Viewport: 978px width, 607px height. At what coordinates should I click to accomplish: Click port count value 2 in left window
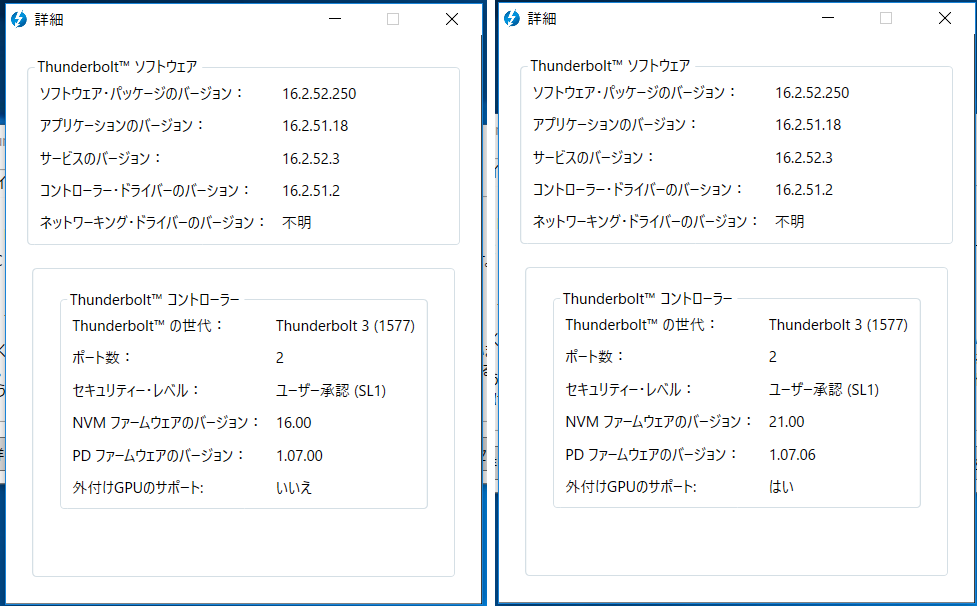(x=279, y=358)
